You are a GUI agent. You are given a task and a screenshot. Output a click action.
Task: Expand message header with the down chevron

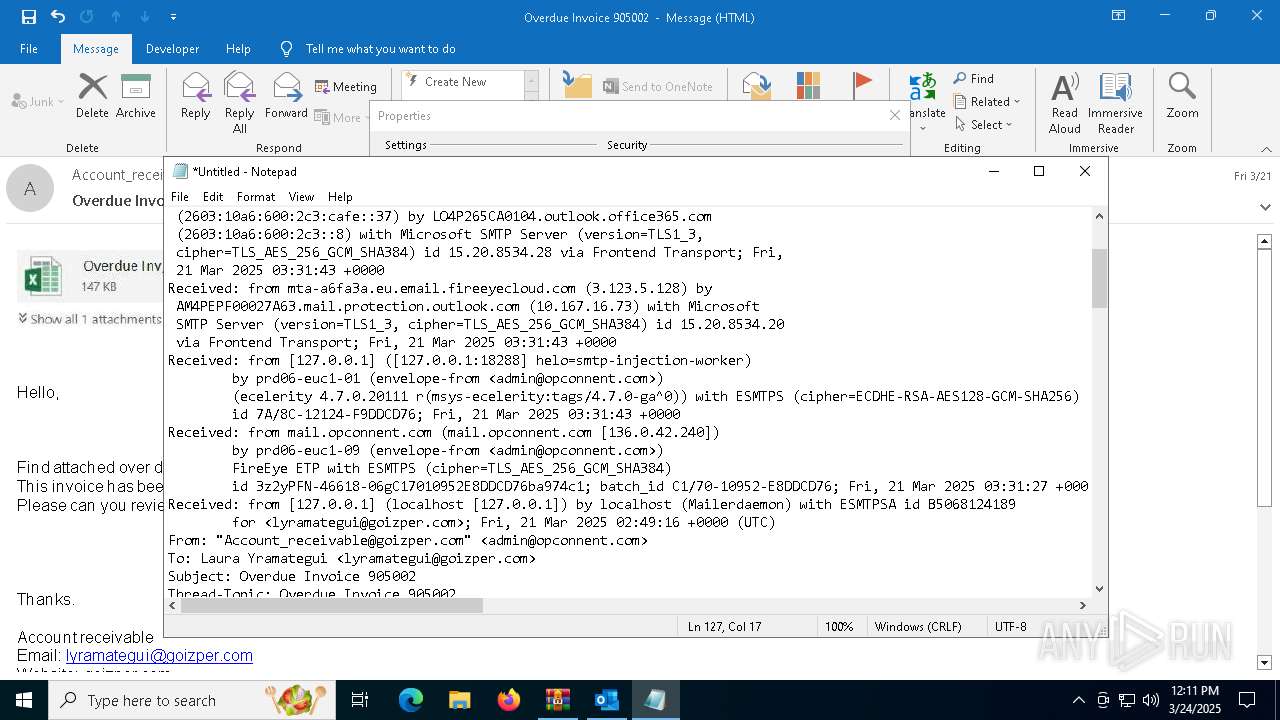1264,207
